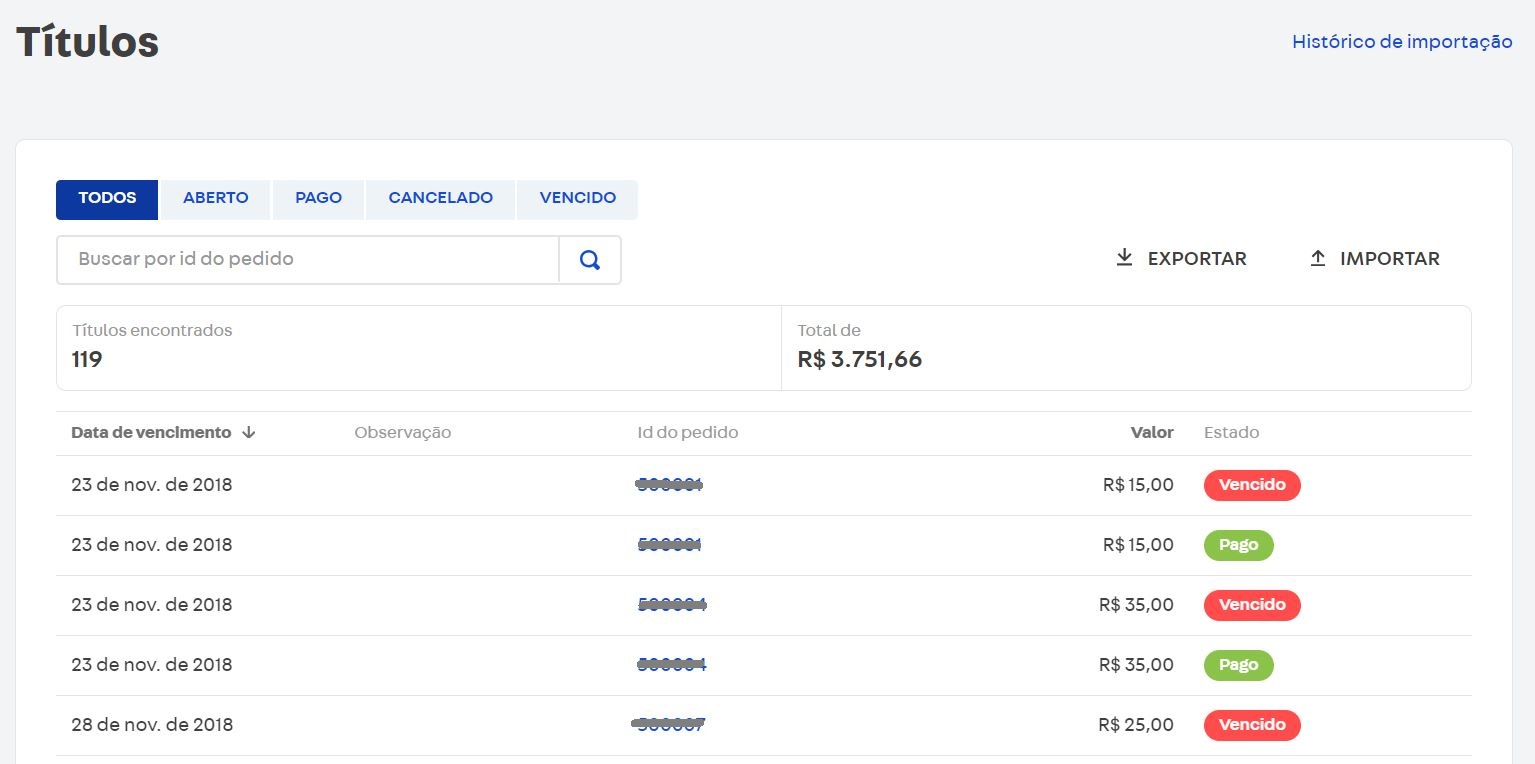Switch to the PAGO tab
Screen dimensions: 1535x764
(318, 198)
